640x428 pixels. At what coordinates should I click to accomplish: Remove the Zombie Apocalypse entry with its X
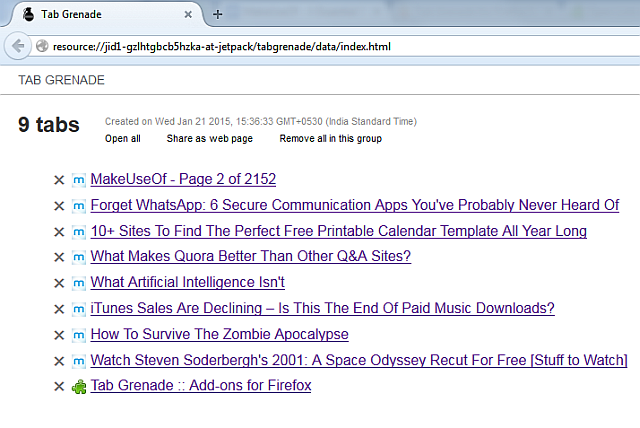59,335
